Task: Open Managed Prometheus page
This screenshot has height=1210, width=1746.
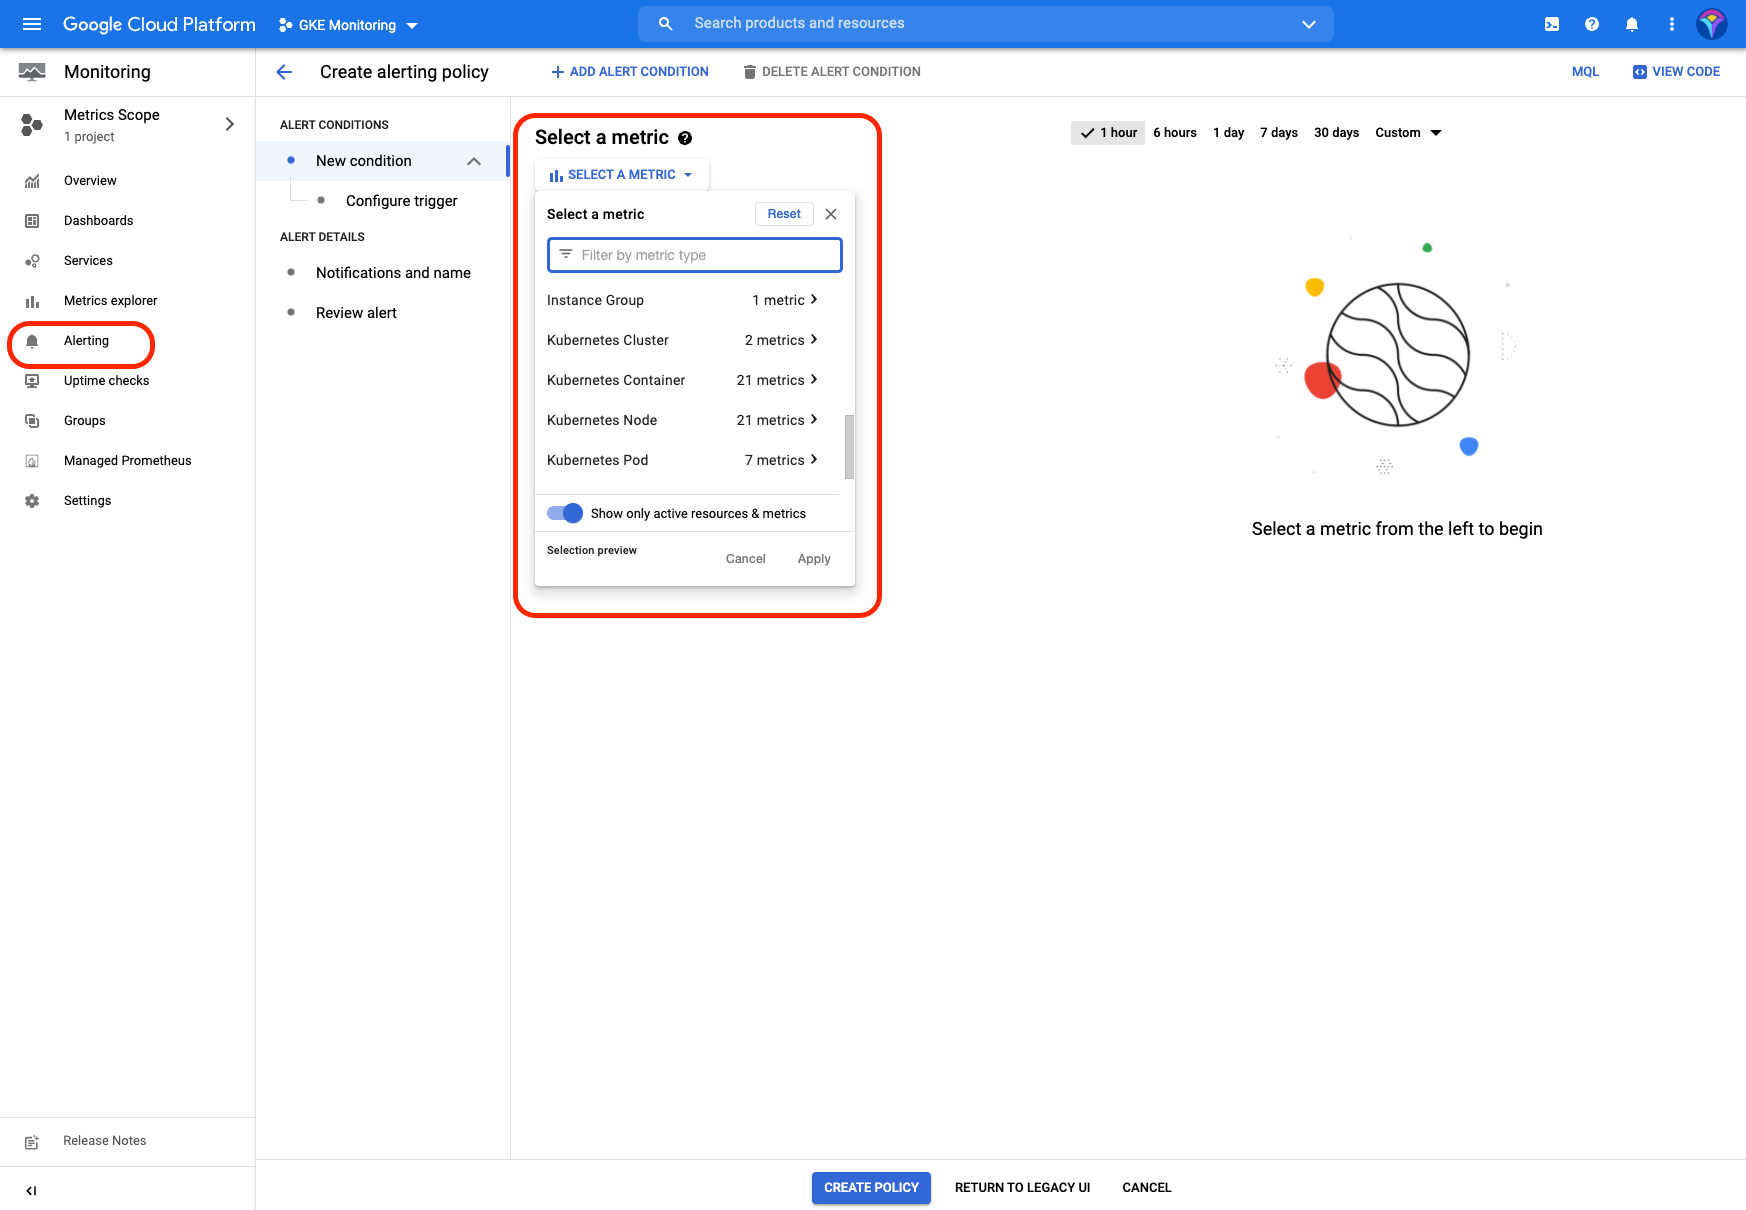Action: [128, 461]
